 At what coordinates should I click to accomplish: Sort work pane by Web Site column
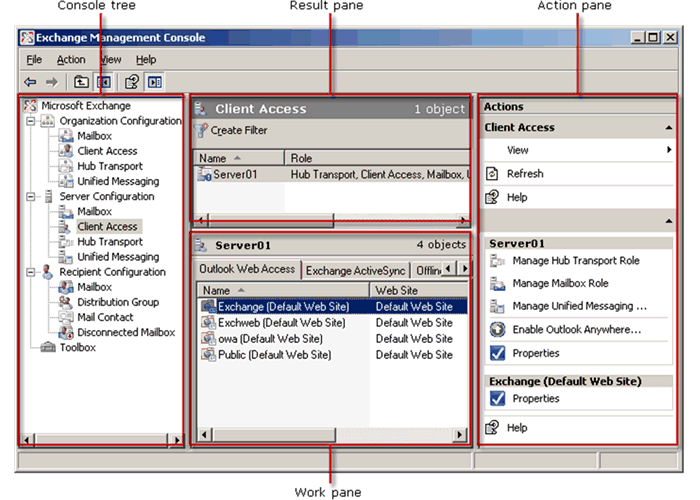[x=418, y=290]
